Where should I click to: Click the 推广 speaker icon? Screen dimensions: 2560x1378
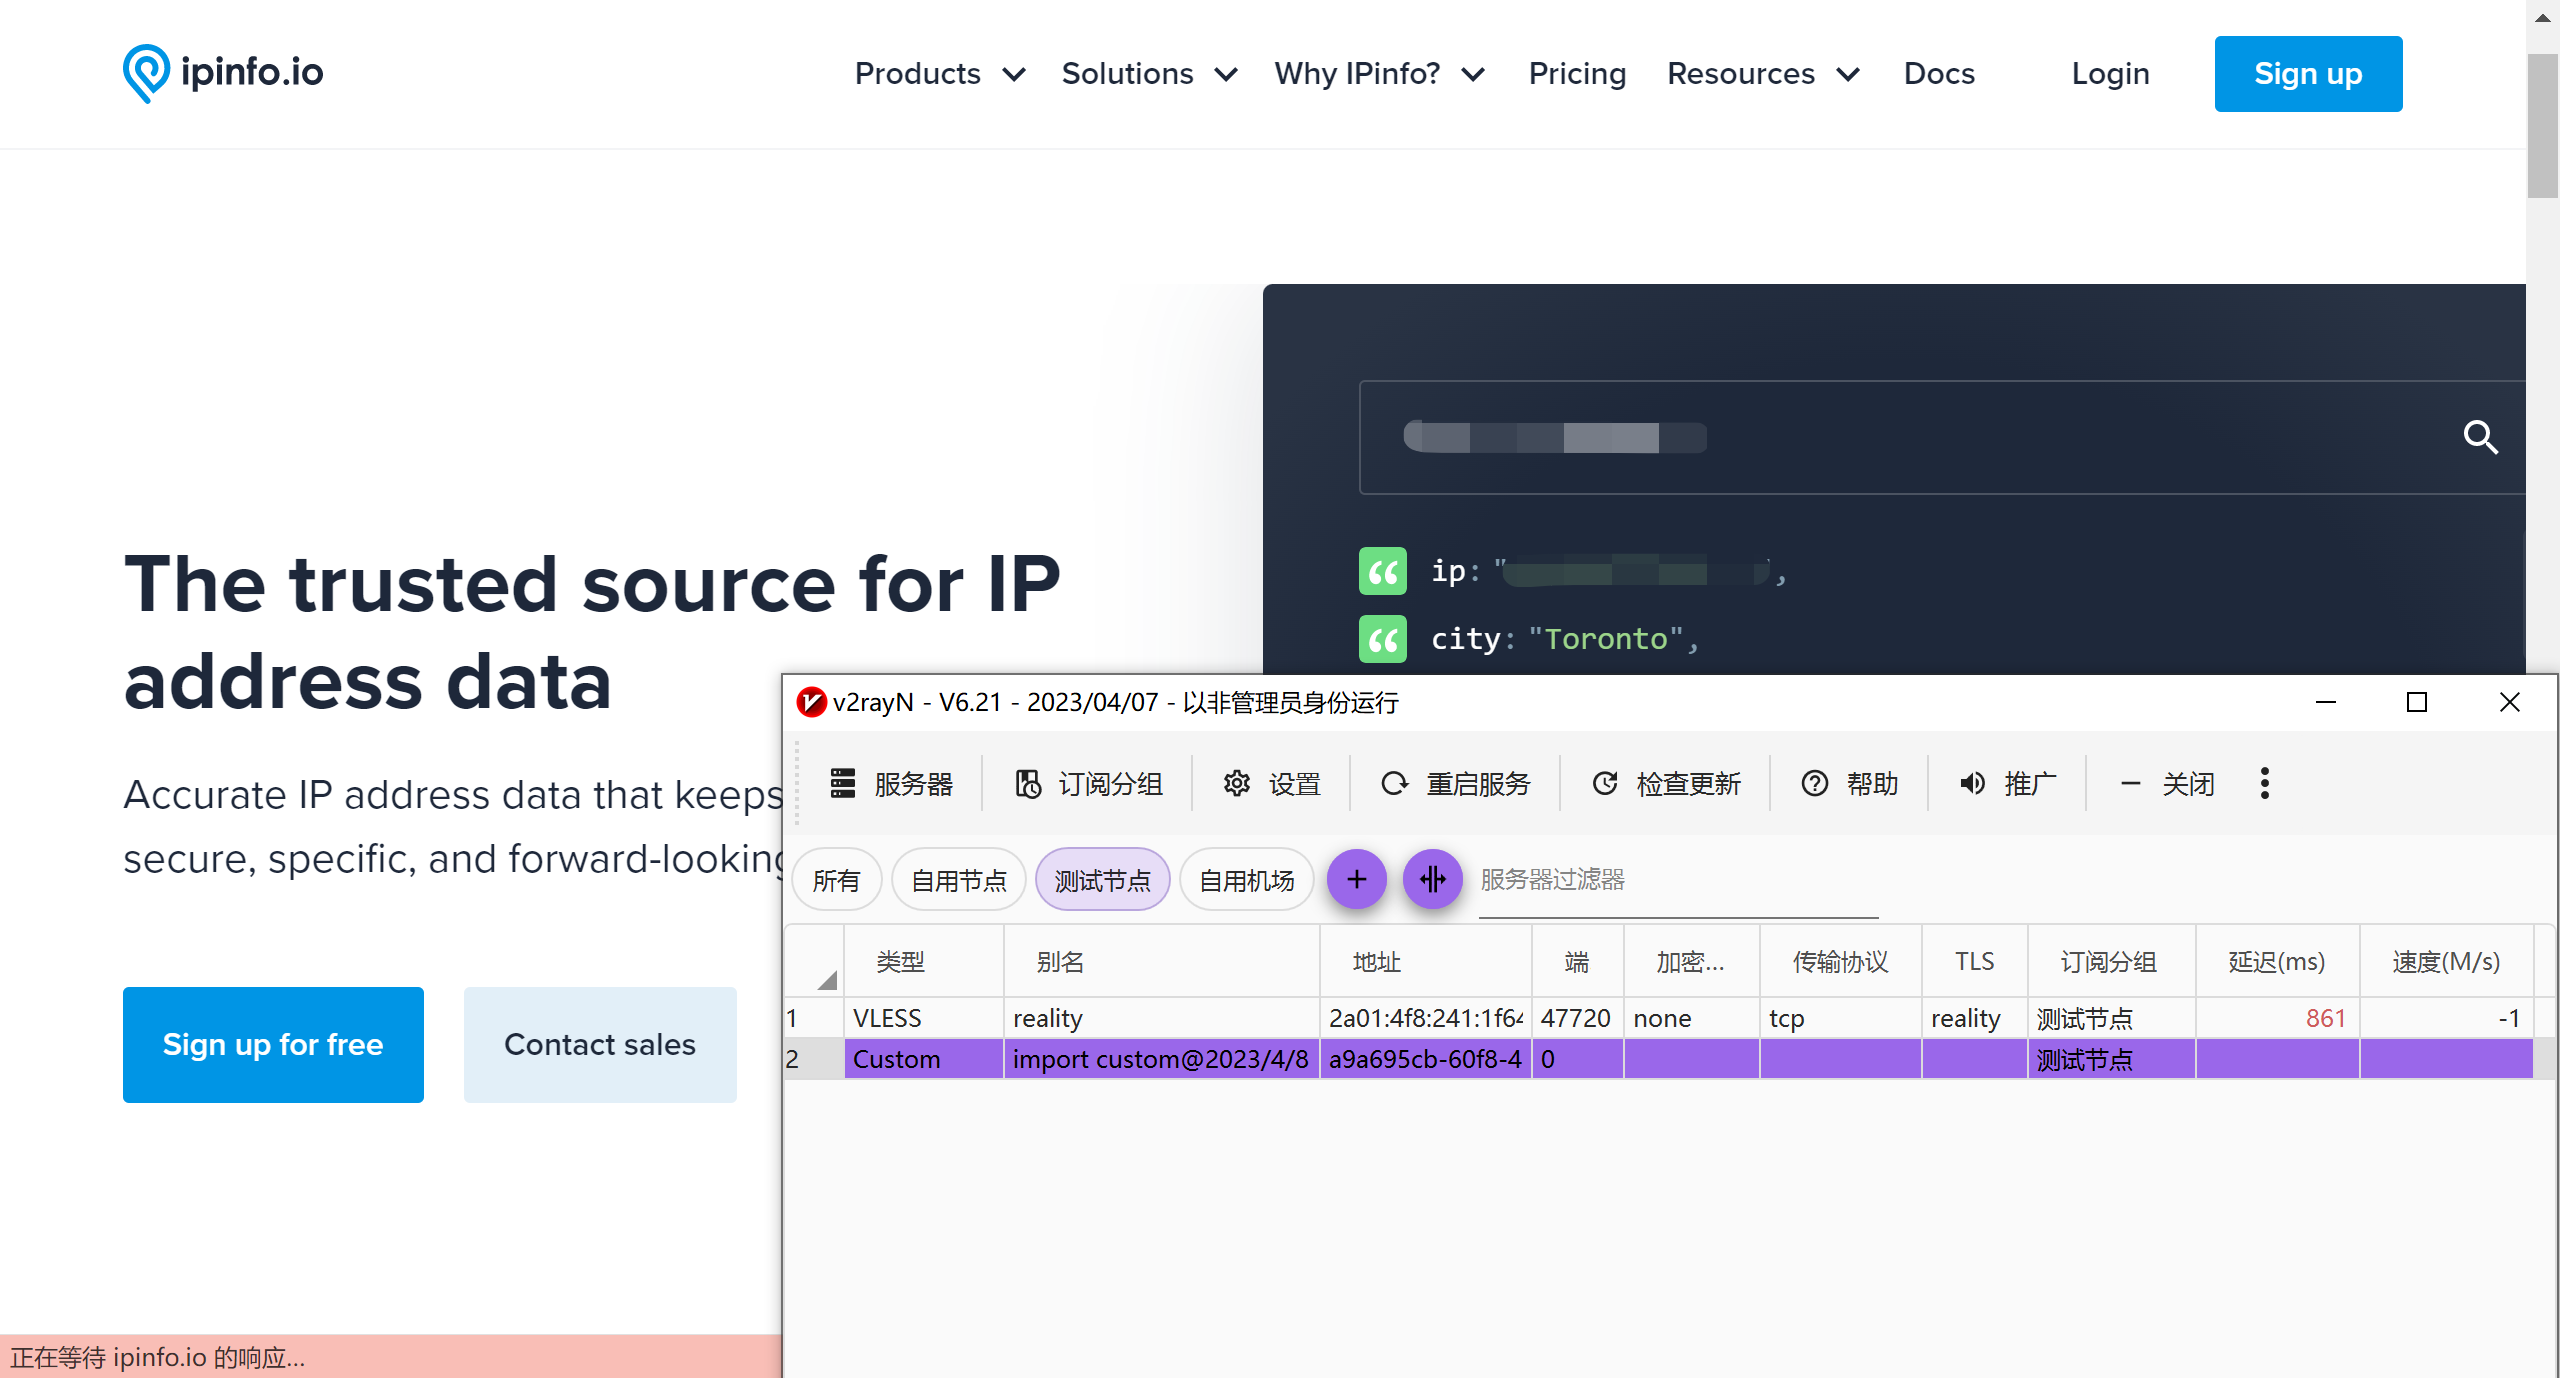click(x=1972, y=783)
